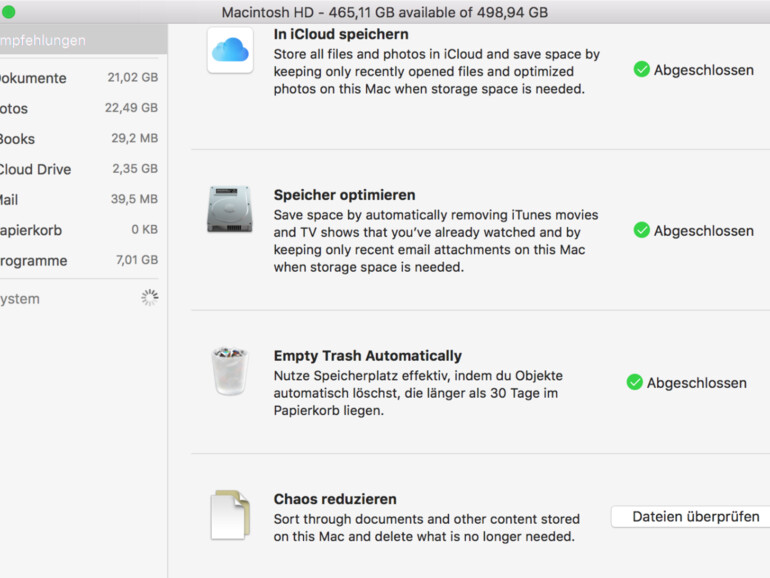770x578 pixels.
Task: Click the Empty Trash Automatically heading
Action: pyautogui.click(x=367, y=356)
